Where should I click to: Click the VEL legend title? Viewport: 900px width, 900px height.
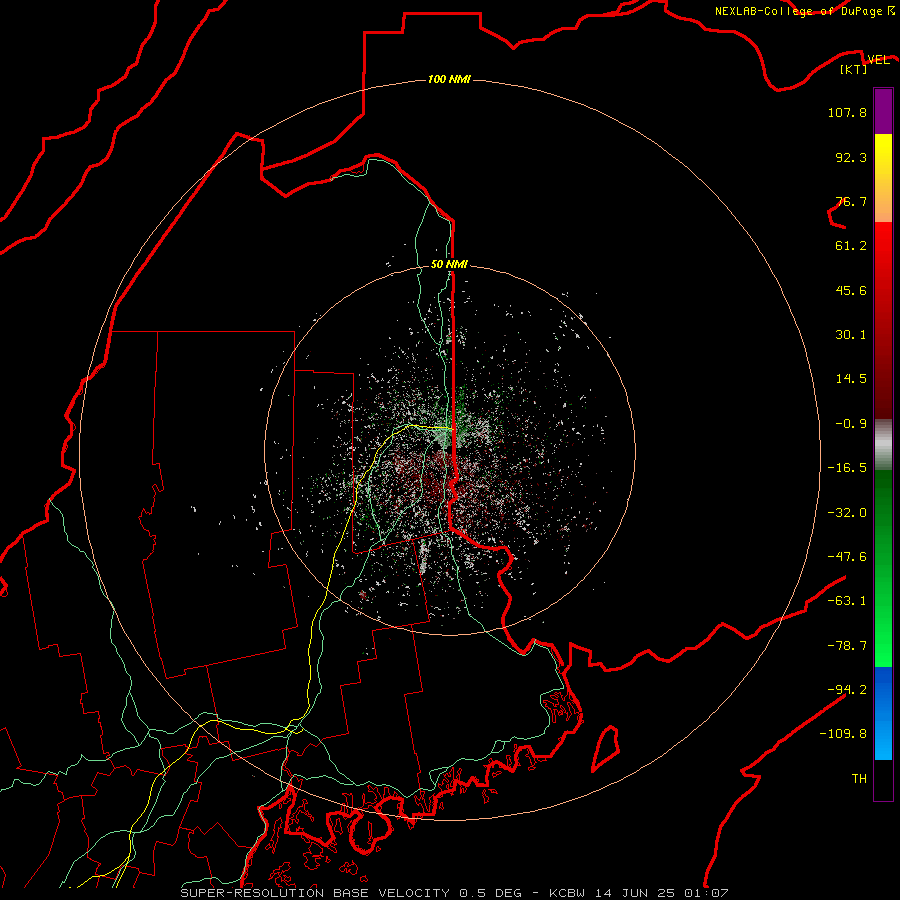(x=878, y=59)
